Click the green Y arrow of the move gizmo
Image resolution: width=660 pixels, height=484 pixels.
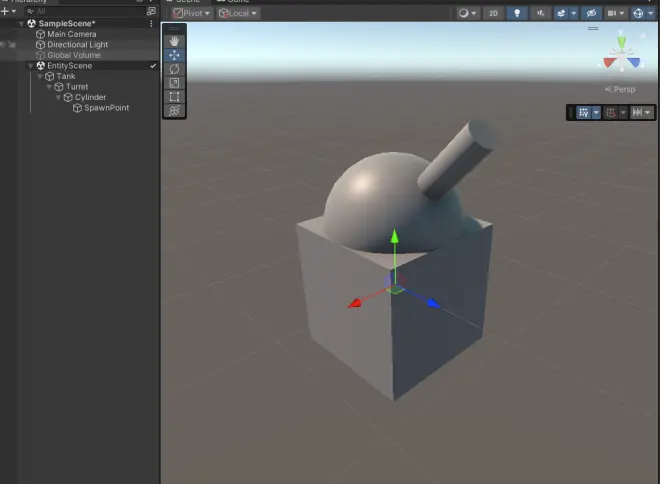(394, 237)
